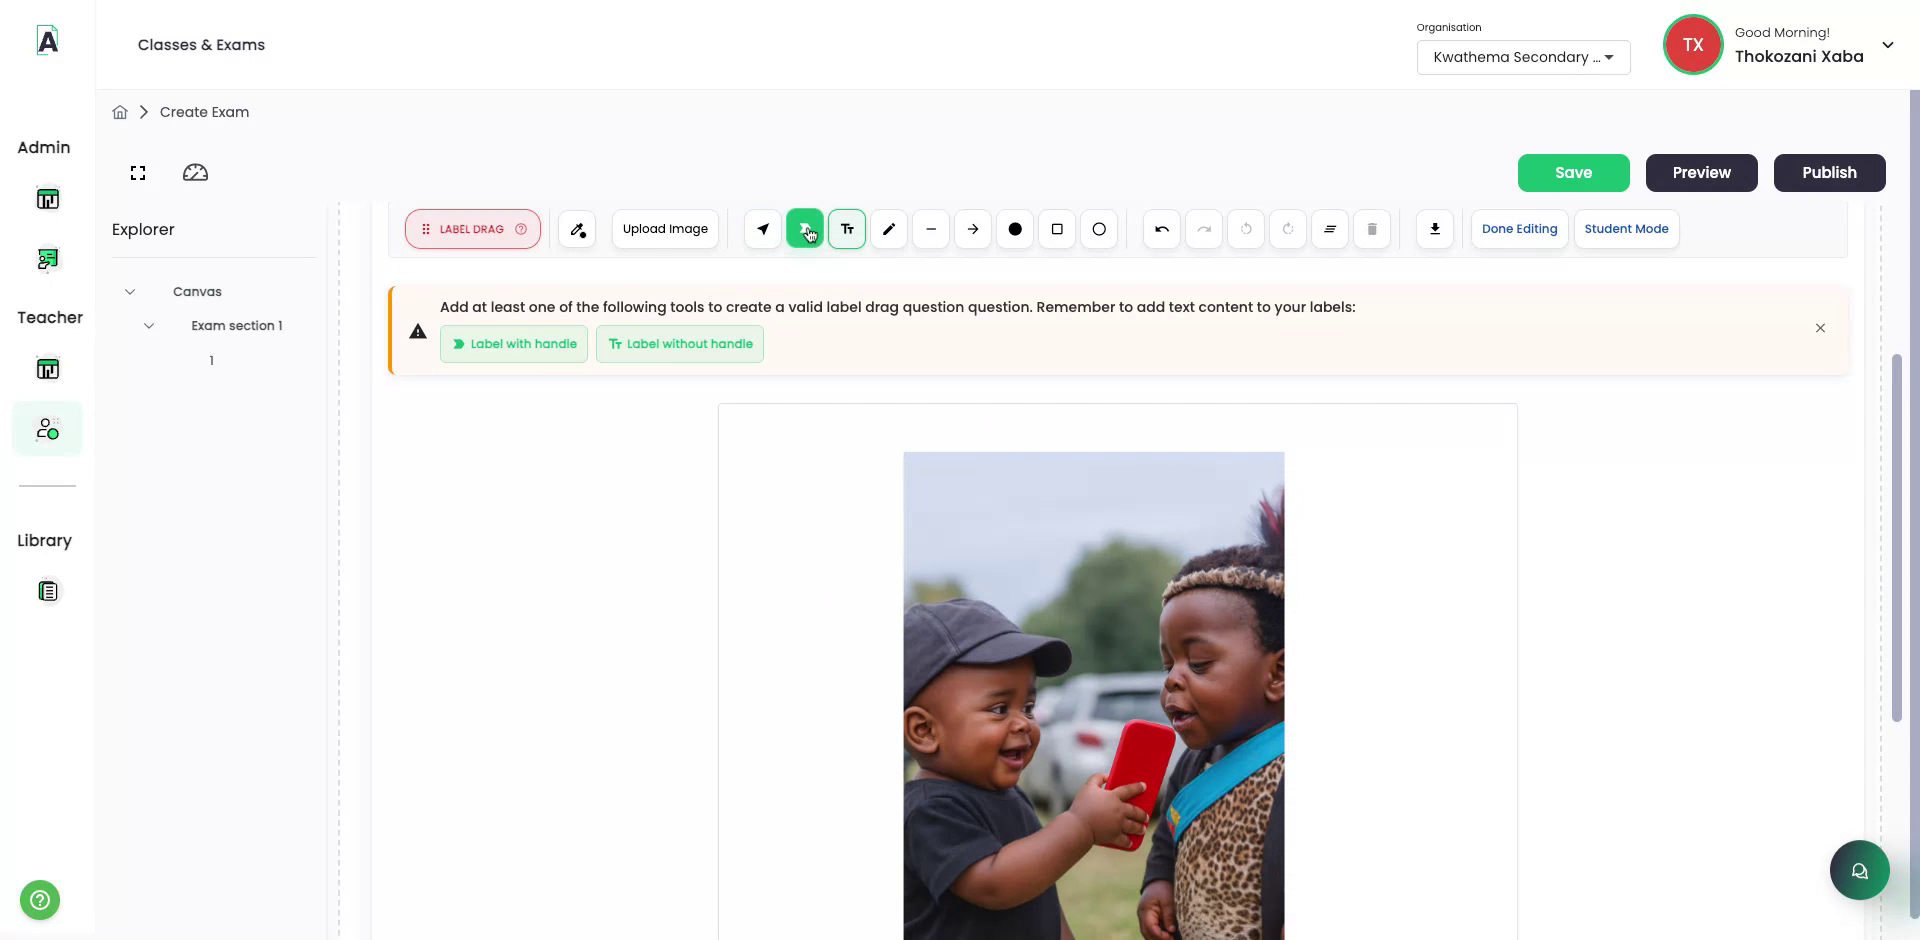Collapse the Canvas tree node
The width and height of the screenshot is (1920, 940).
(x=130, y=291)
